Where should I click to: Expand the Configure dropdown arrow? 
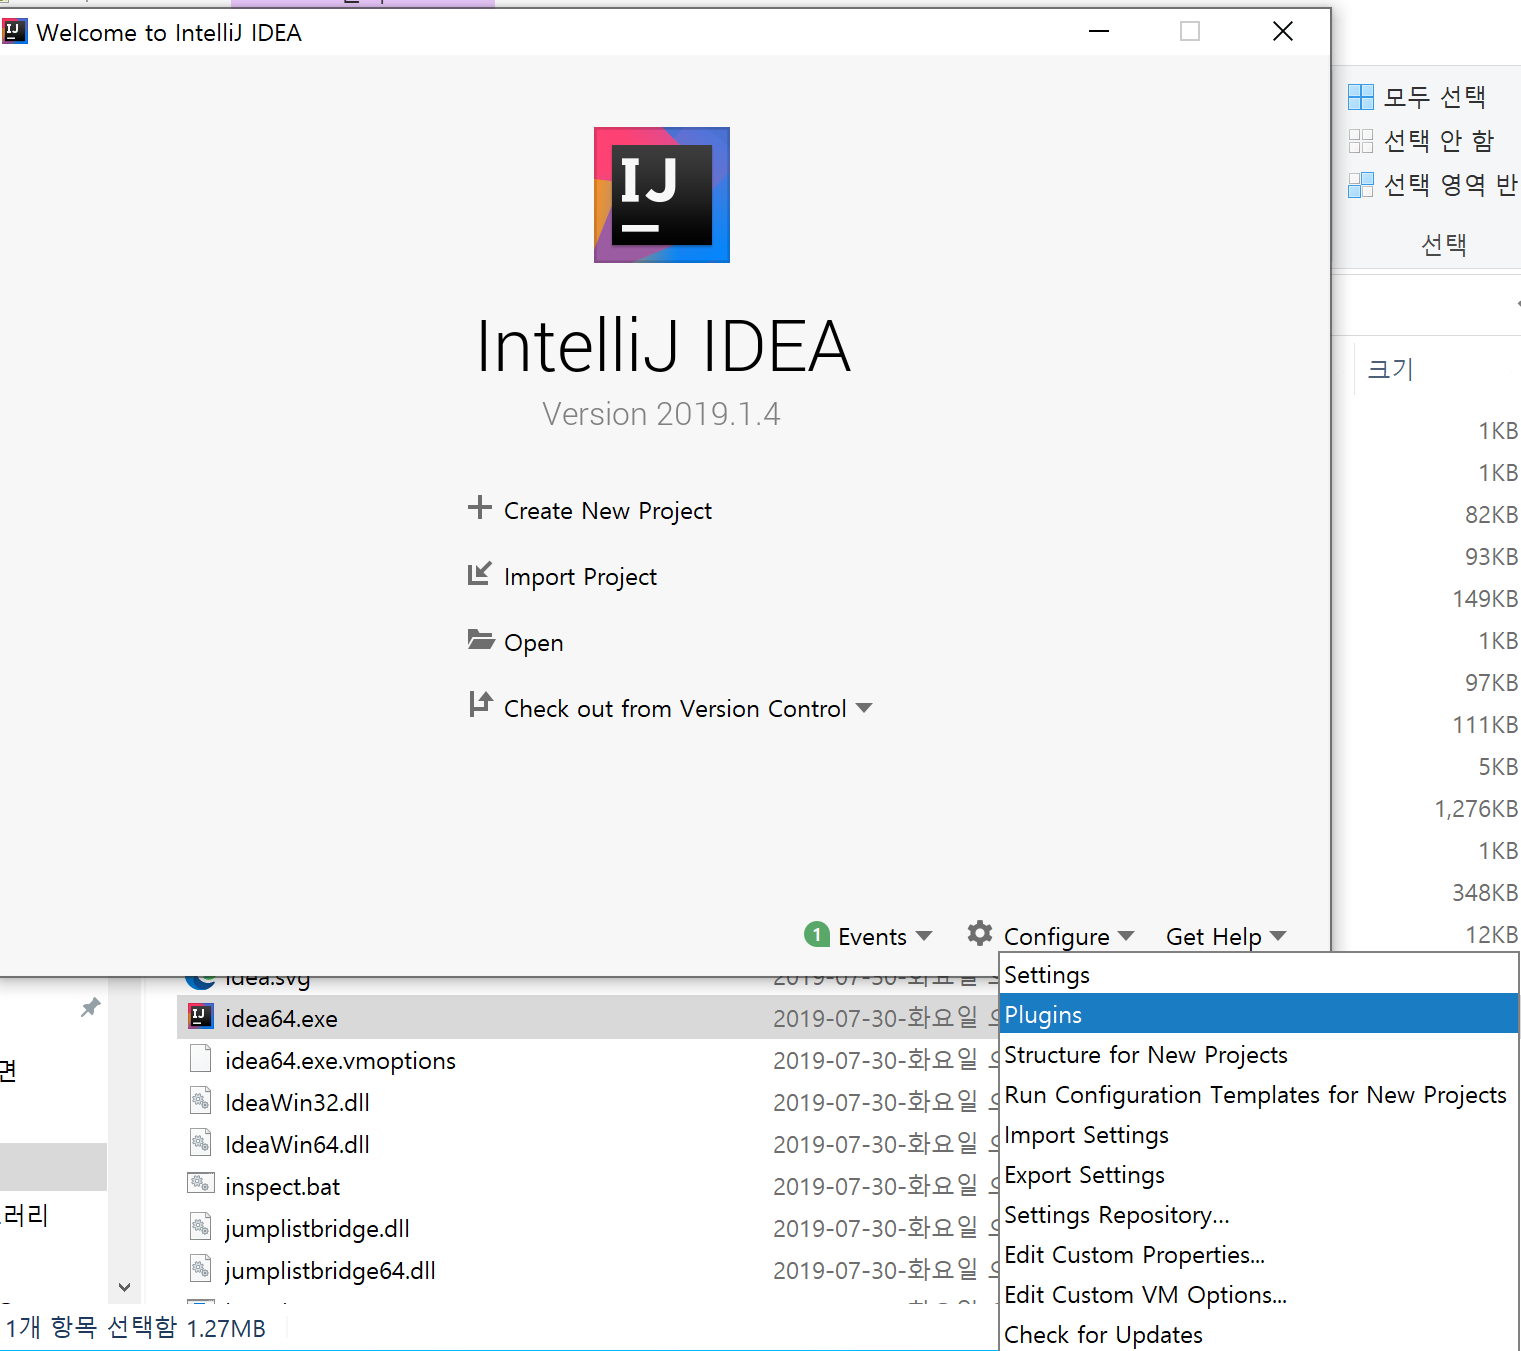[x=1126, y=936]
